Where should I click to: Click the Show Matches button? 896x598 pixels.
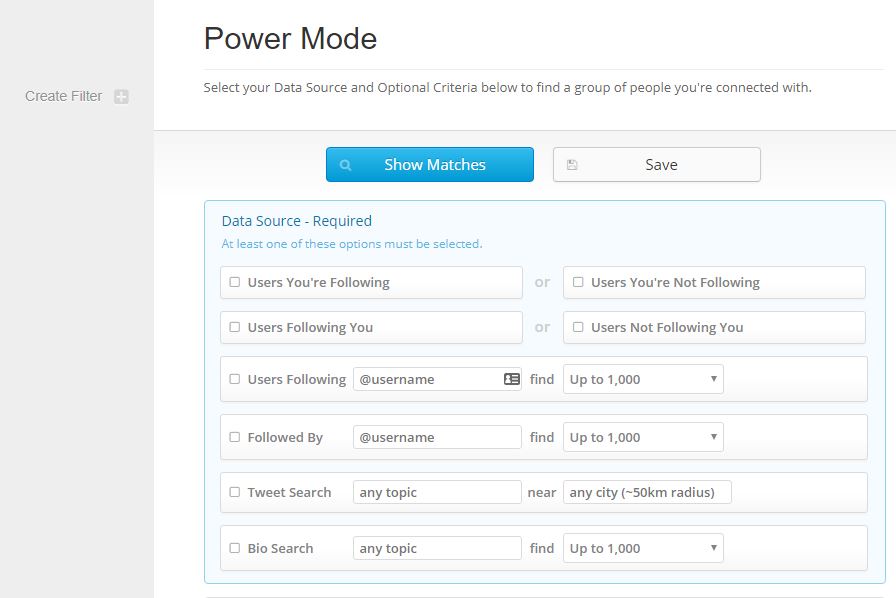430,165
